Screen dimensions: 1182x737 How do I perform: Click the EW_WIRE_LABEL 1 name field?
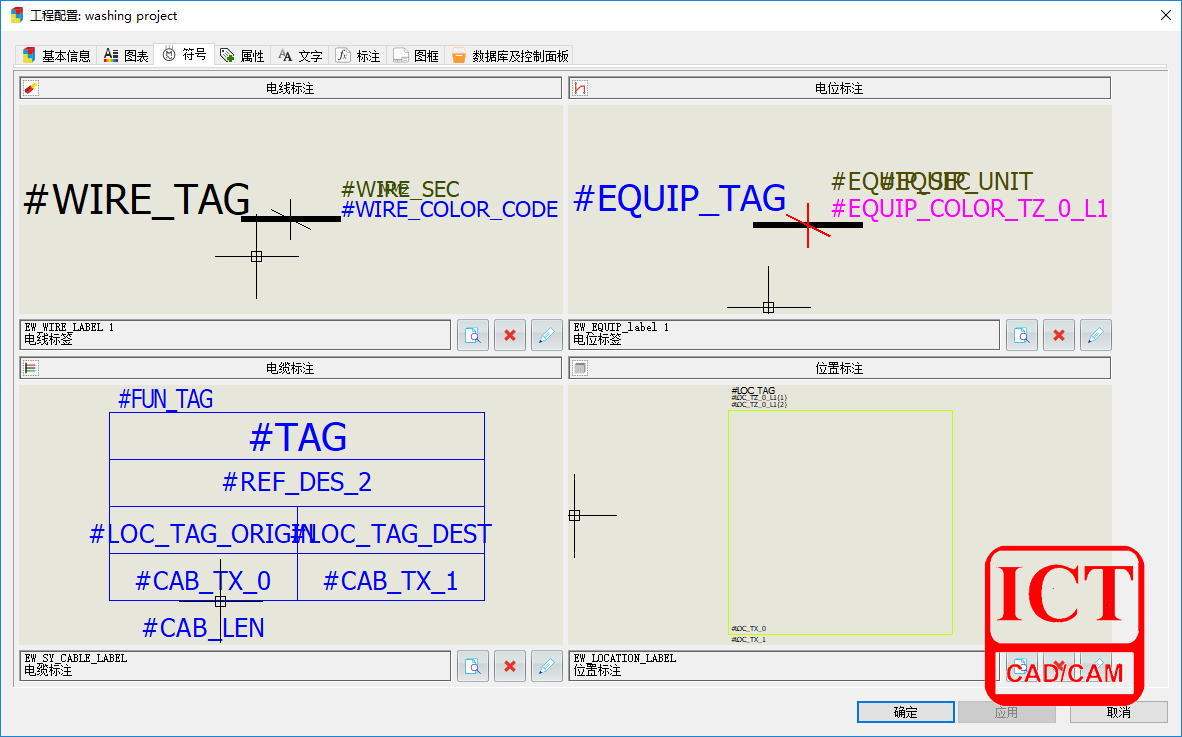[235, 334]
